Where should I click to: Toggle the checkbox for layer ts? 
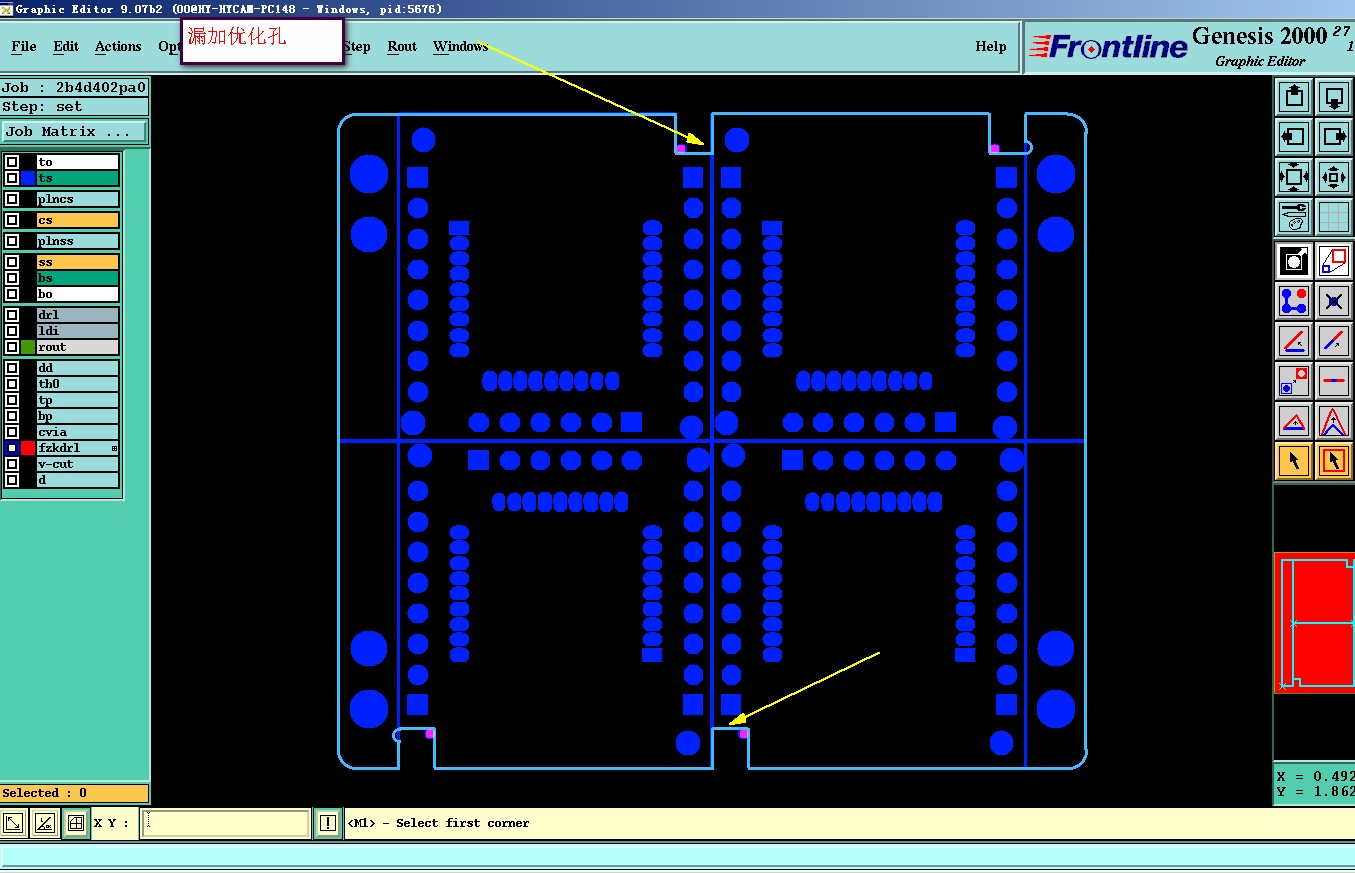[12, 178]
